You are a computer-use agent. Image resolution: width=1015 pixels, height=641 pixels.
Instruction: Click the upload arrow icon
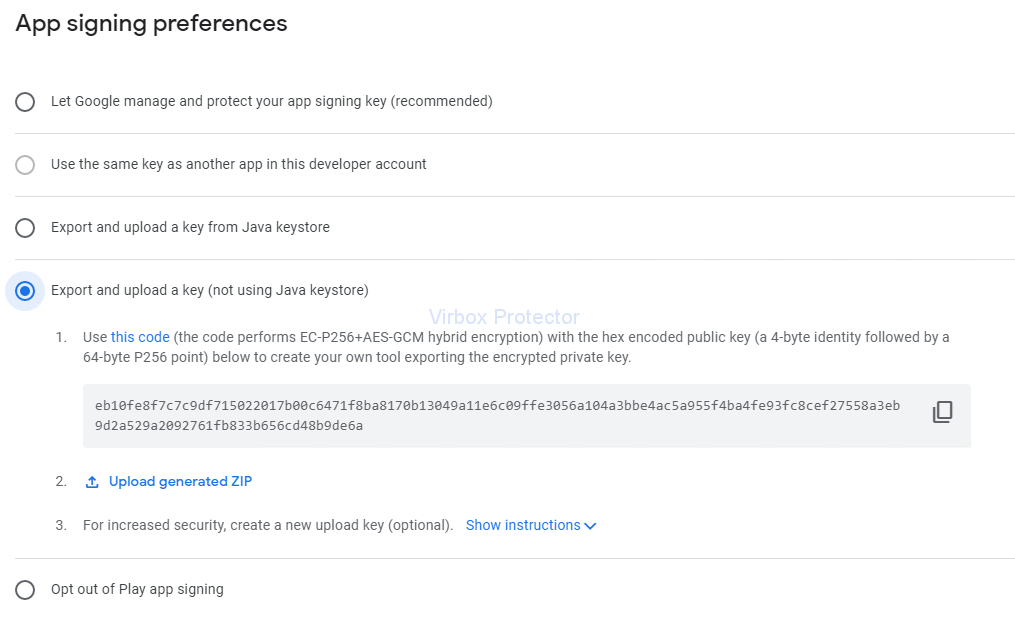click(92, 482)
